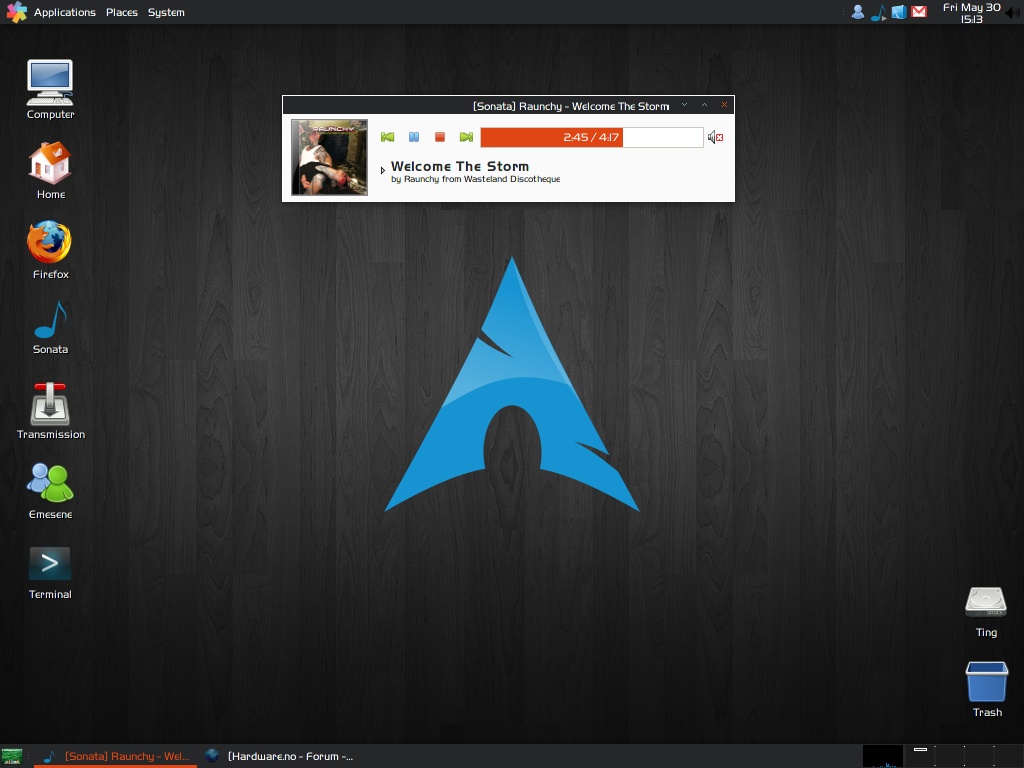The width and height of the screenshot is (1024, 768).
Task: Select the Sonata desktop icon
Action: click(x=50, y=328)
